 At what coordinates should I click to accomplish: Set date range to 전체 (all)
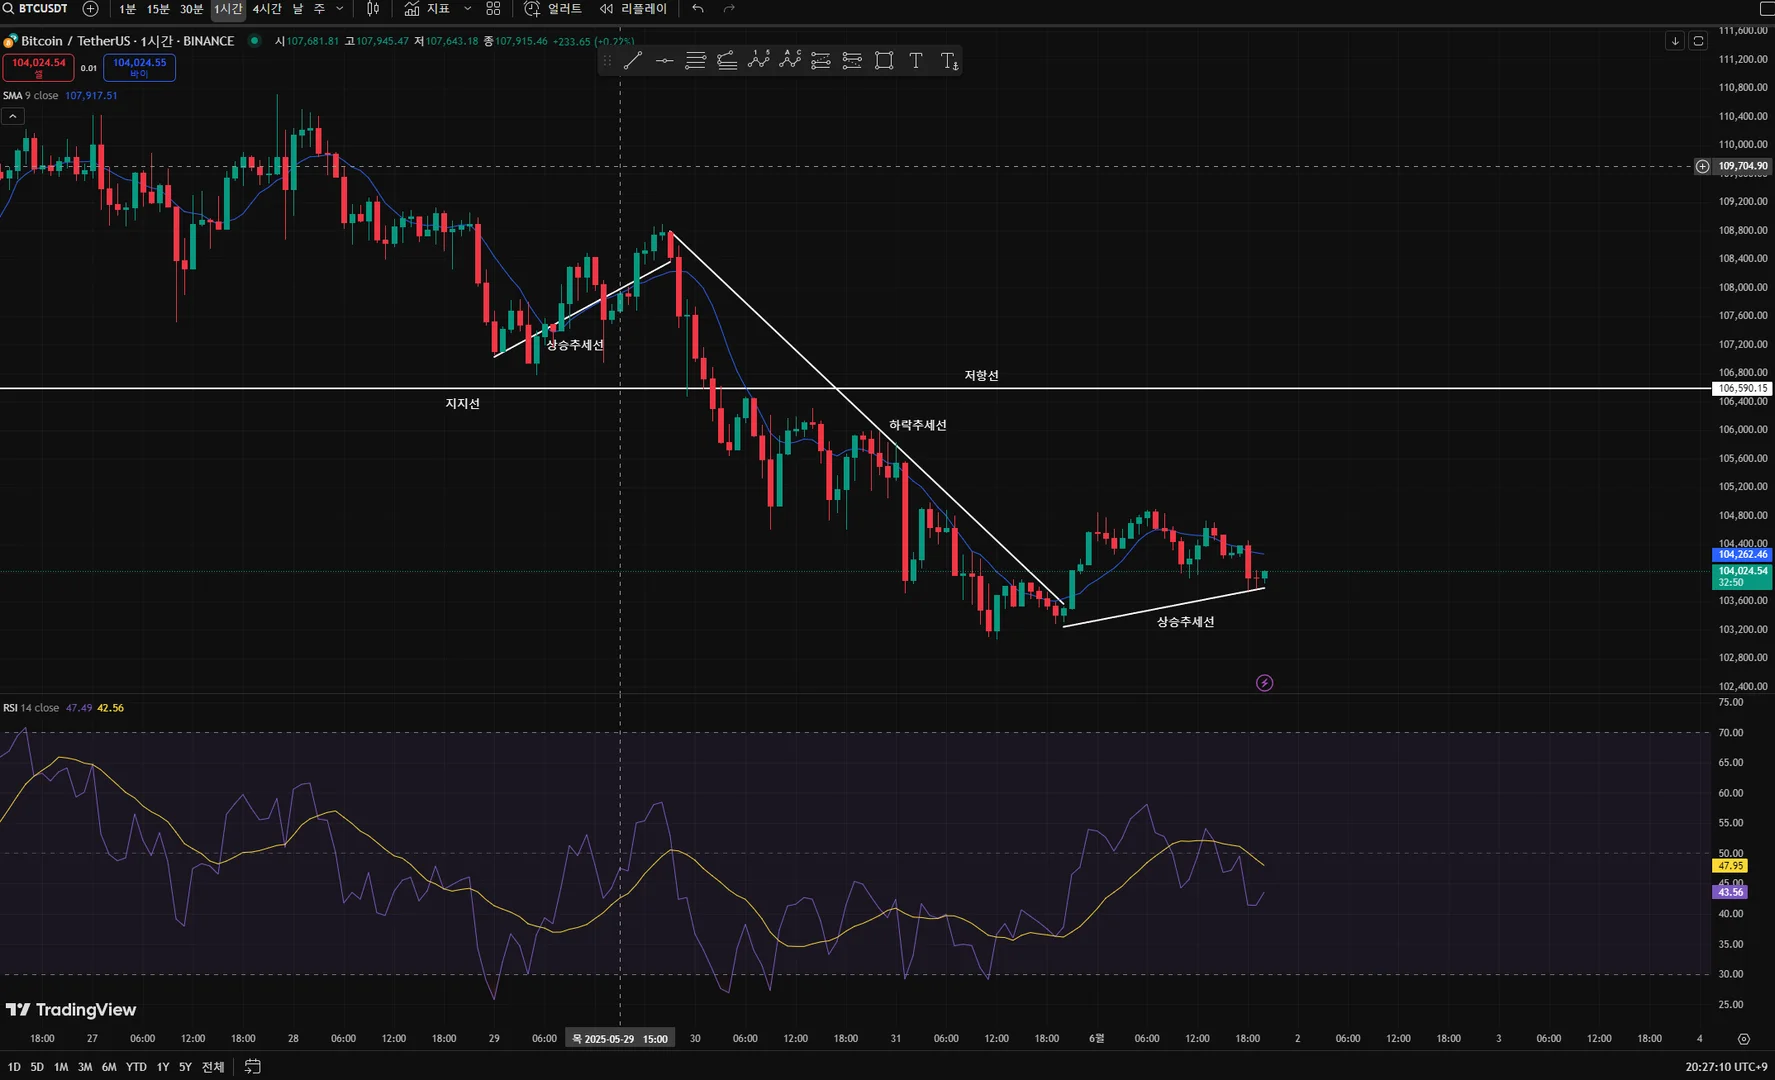pos(213,1067)
